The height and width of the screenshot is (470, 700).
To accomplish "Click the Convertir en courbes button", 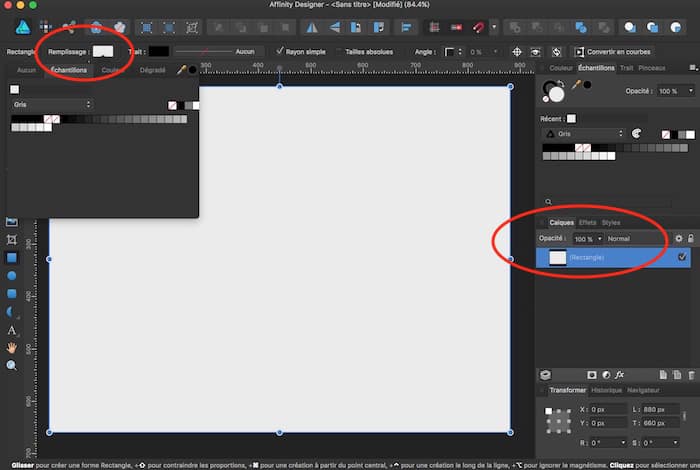I will (612, 52).
